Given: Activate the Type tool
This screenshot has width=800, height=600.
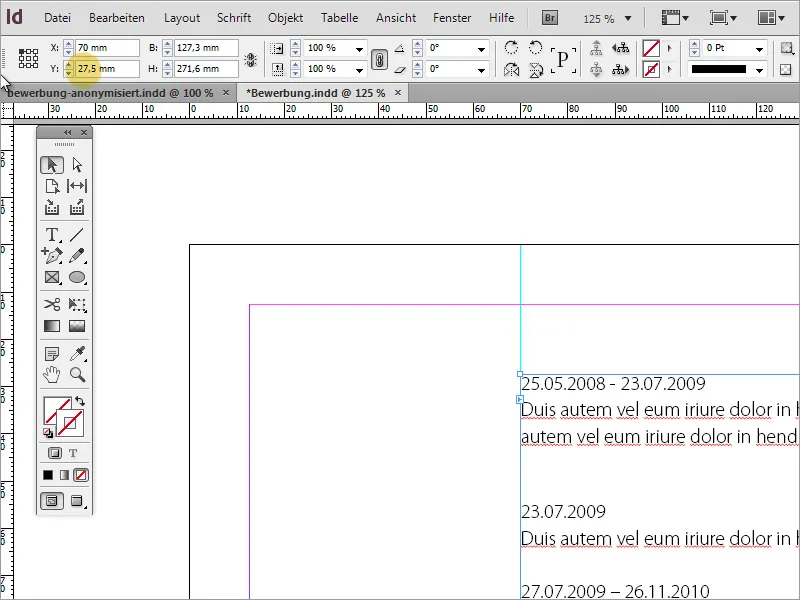Looking at the screenshot, I should pyautogui.click(x=52, y=235).
